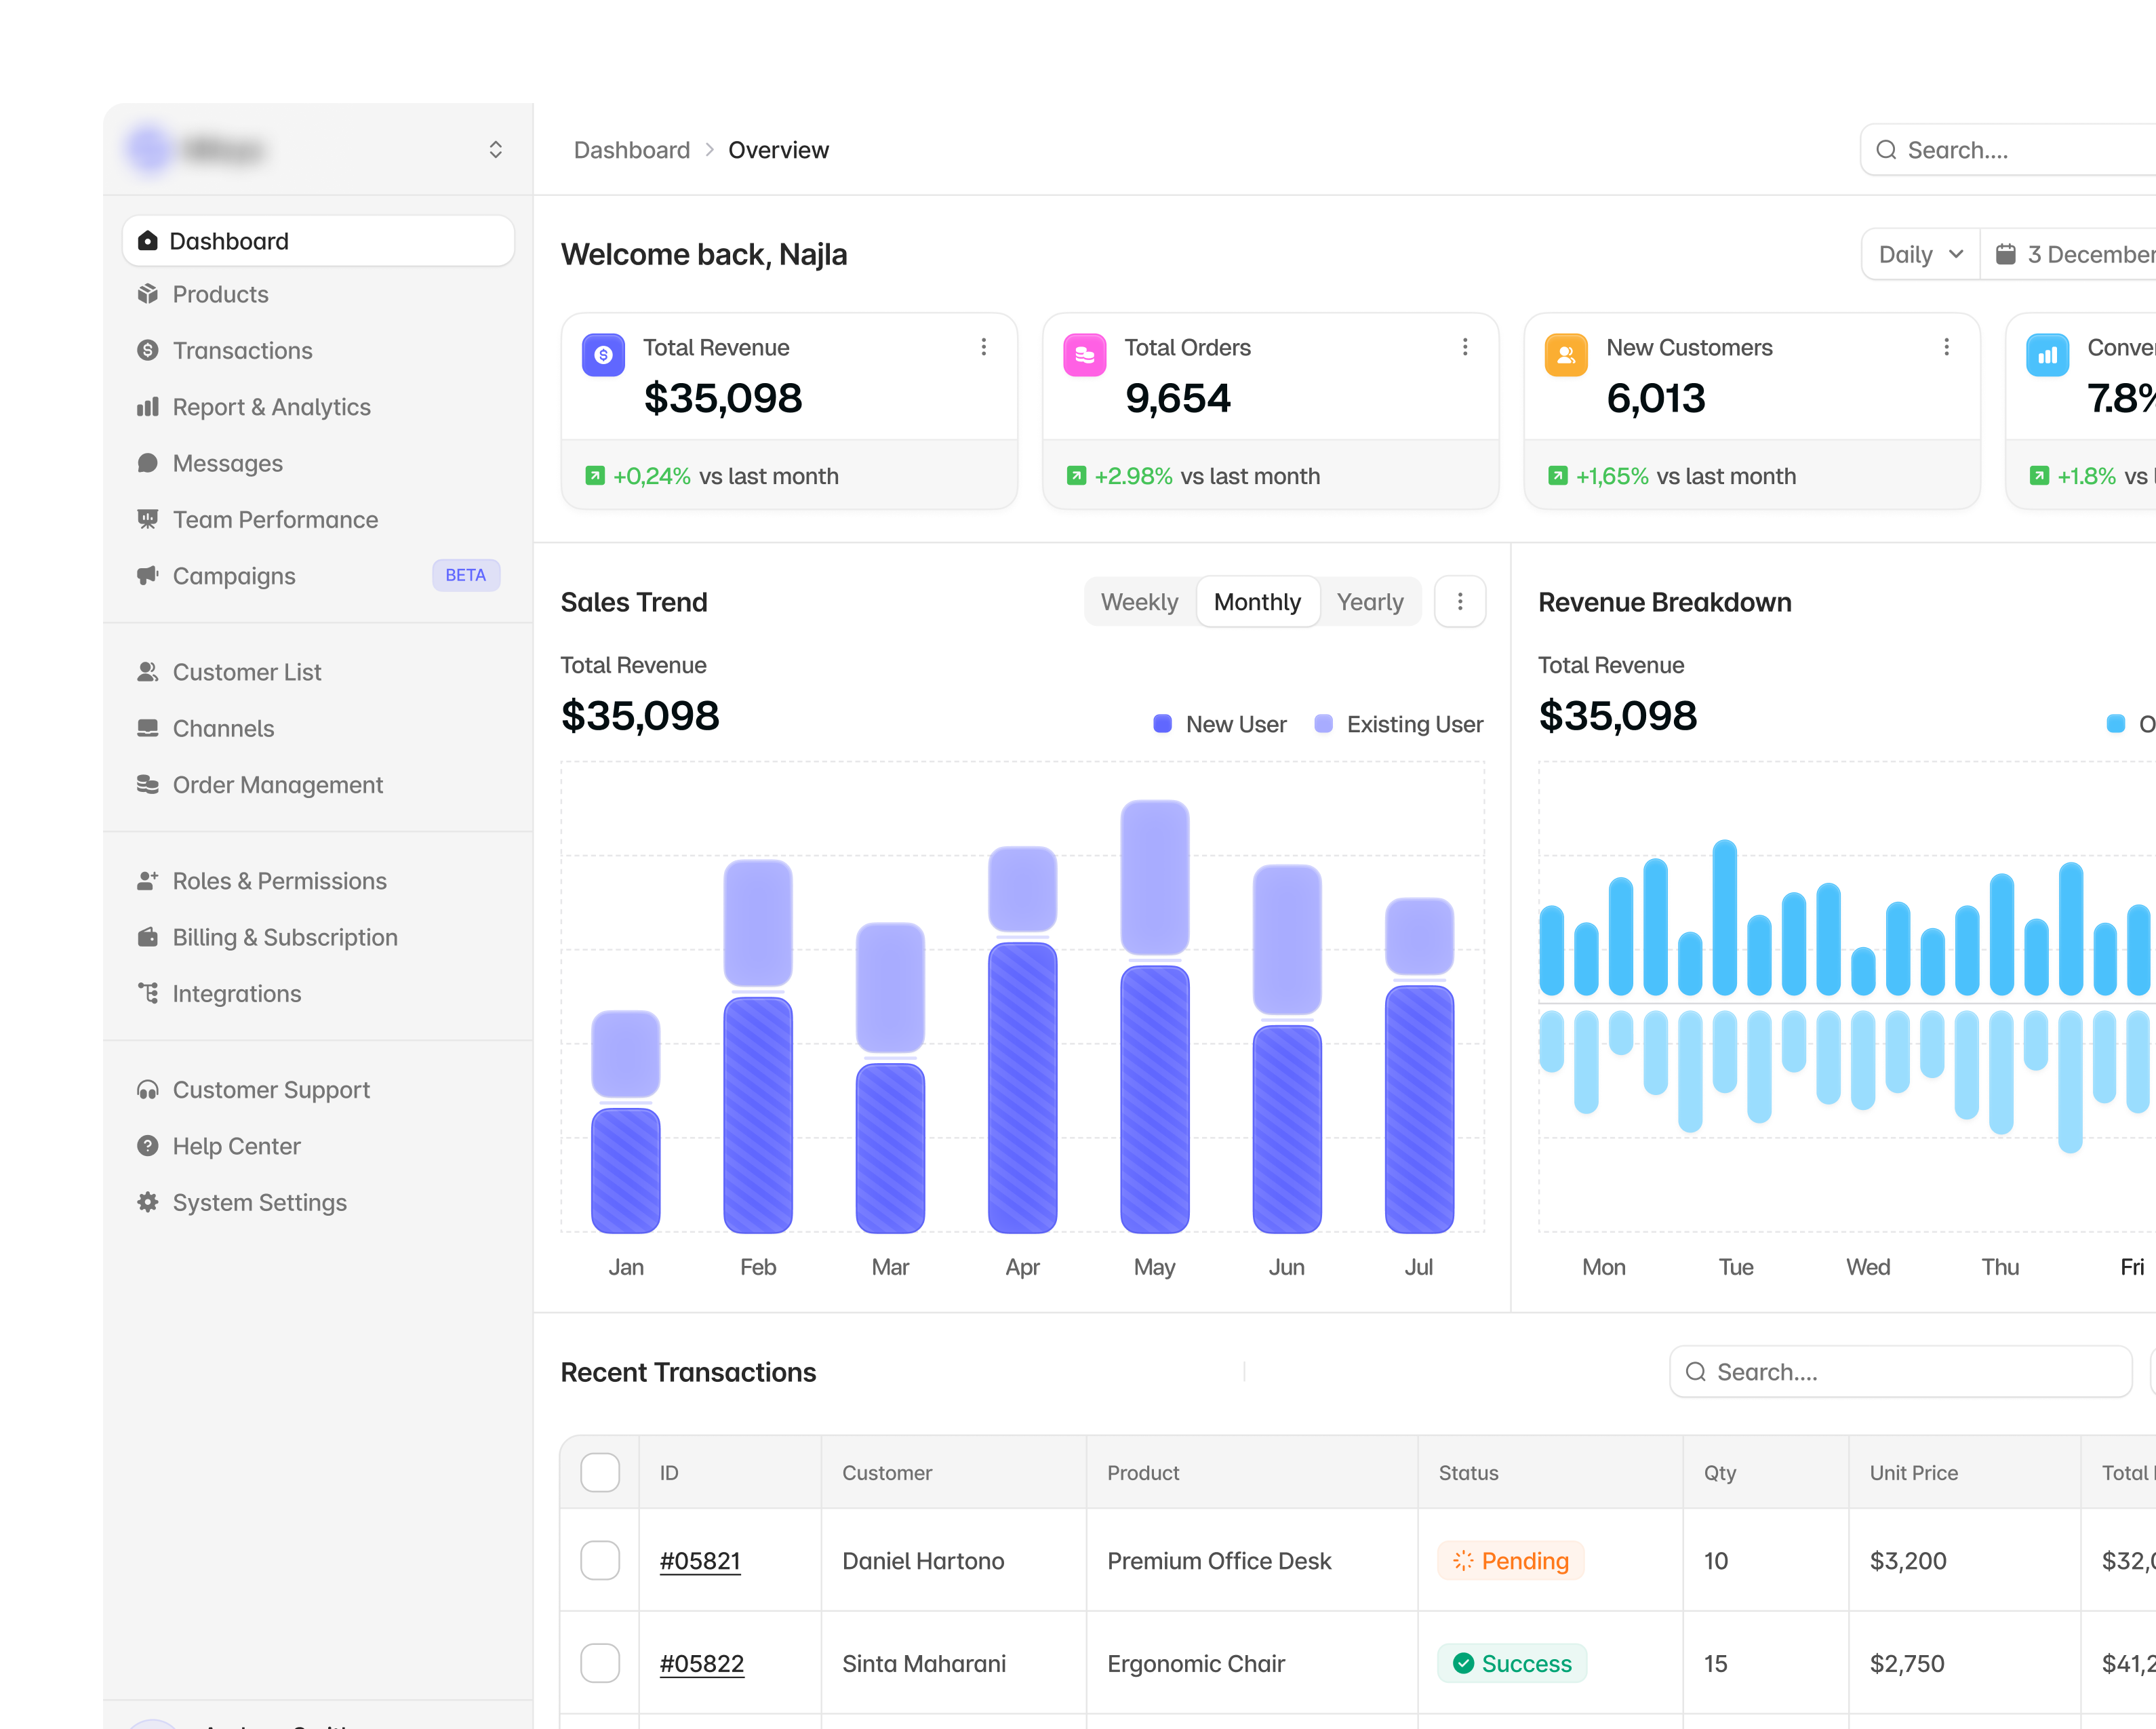
Task: Click the orange New Customers icon
Action: pyautogui.click(x=1566, y=355)
